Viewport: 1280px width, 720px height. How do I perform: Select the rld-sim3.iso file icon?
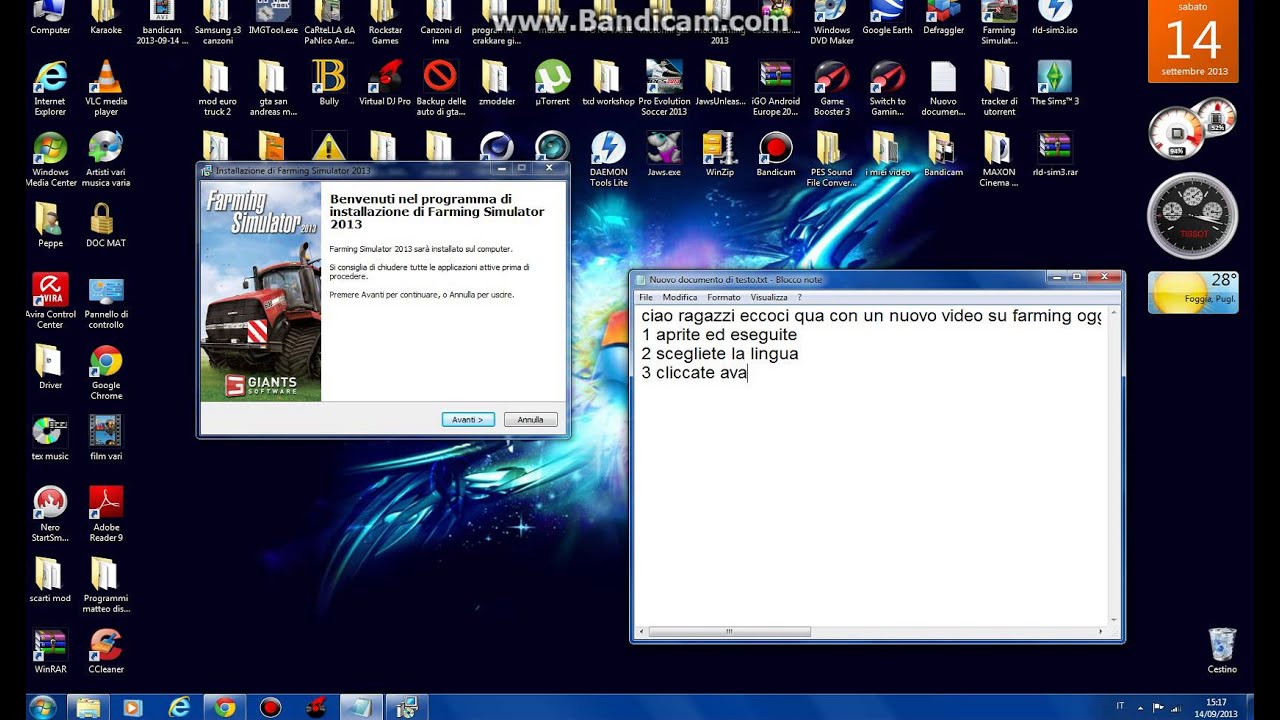tap(1055, 18)
